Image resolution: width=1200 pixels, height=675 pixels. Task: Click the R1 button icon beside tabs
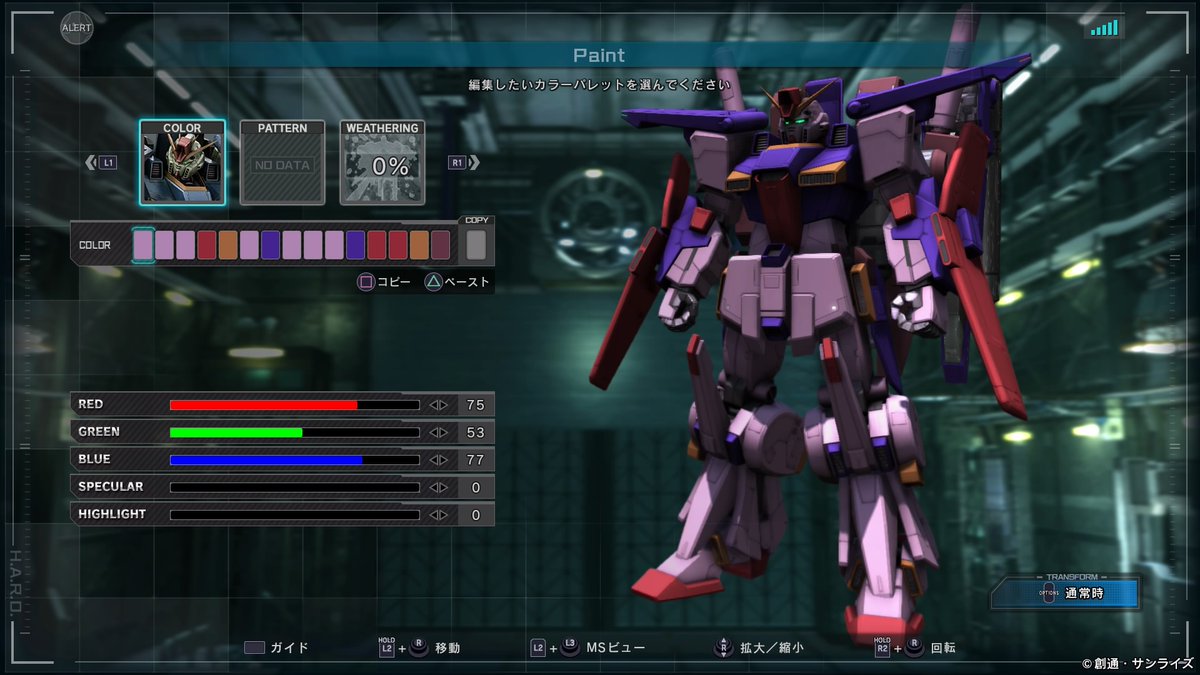[457, 162]
